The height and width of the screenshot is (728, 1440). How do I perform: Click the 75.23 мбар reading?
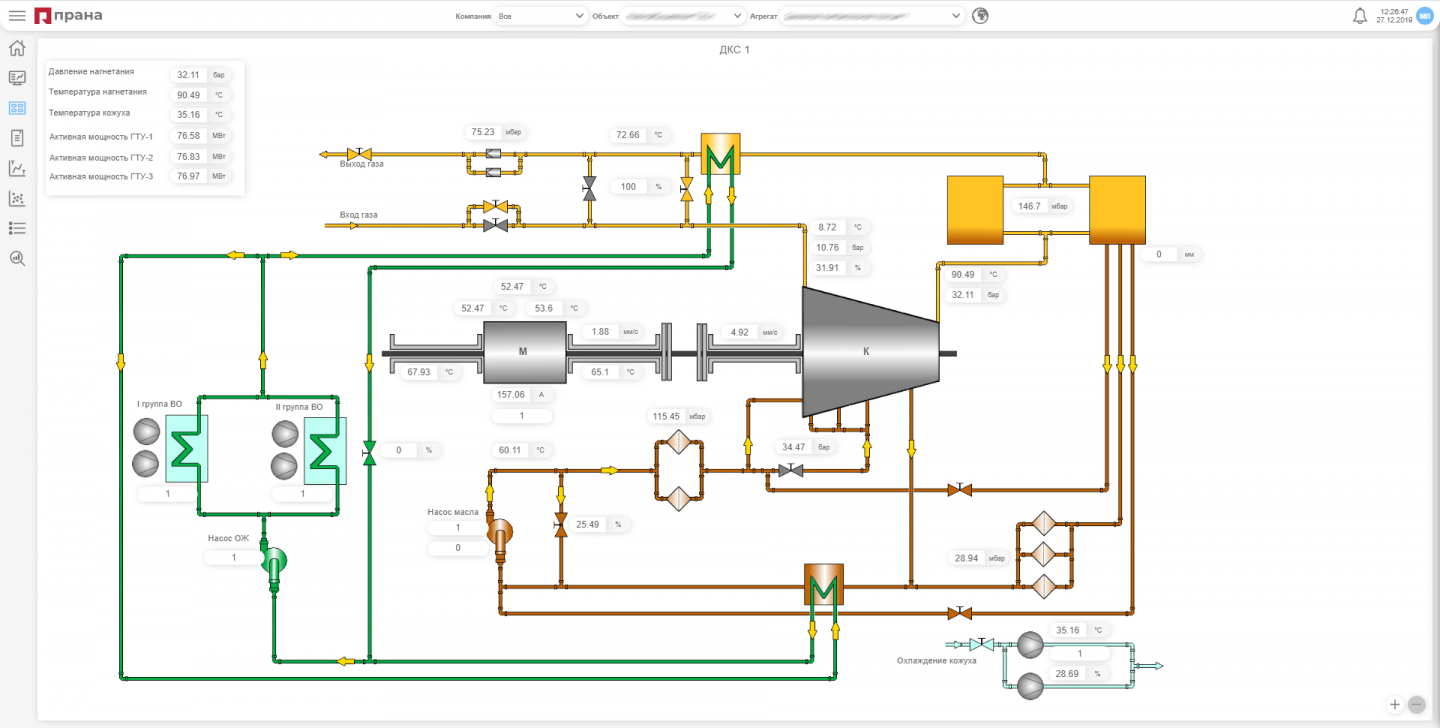pyautogui.click(x=496, y=132)
